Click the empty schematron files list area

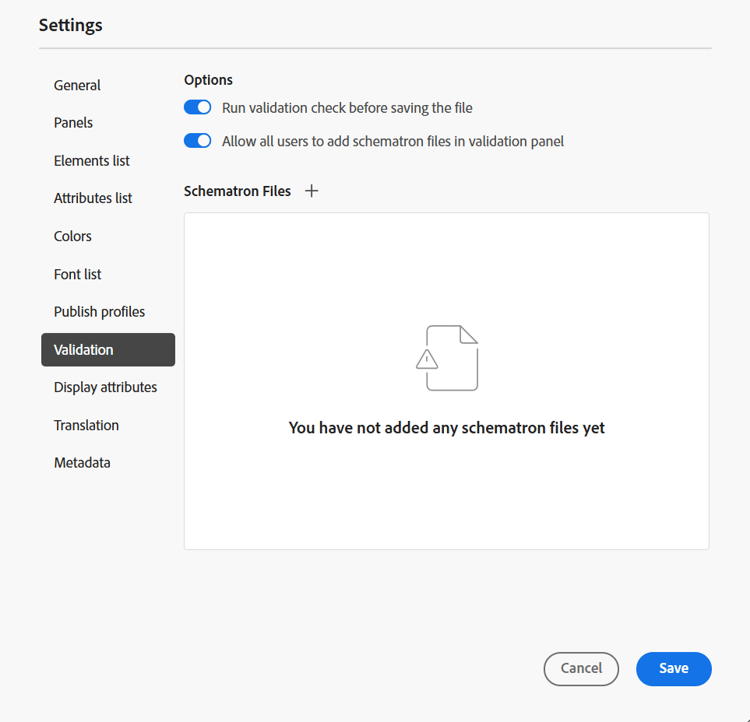(x=446, y=500)
